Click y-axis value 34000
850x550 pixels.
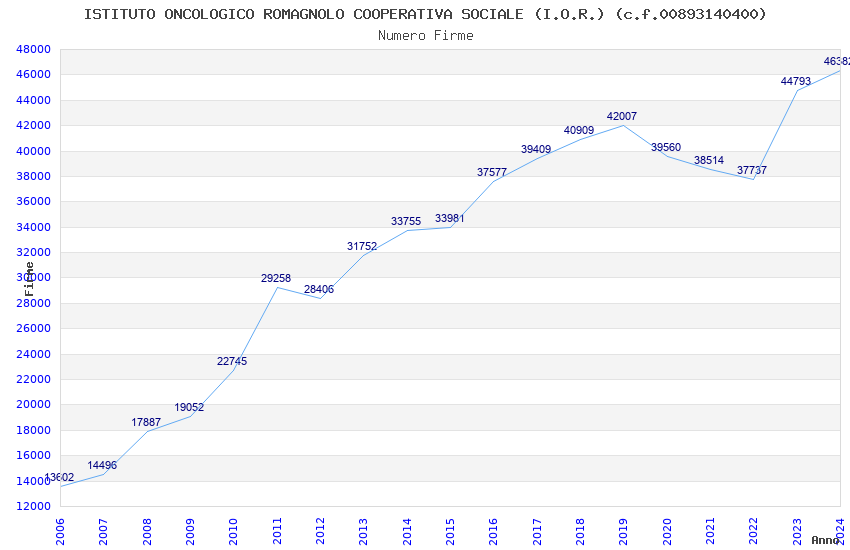tap(34, 227)
